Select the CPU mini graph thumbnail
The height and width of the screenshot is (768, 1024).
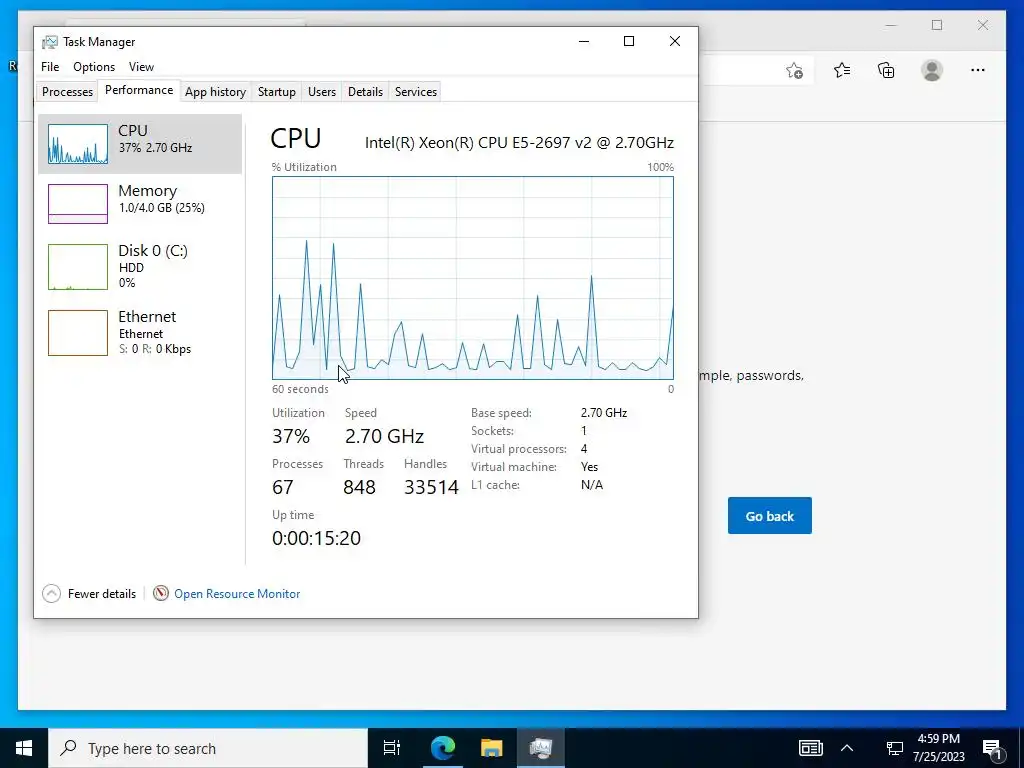tap(78, 144)
